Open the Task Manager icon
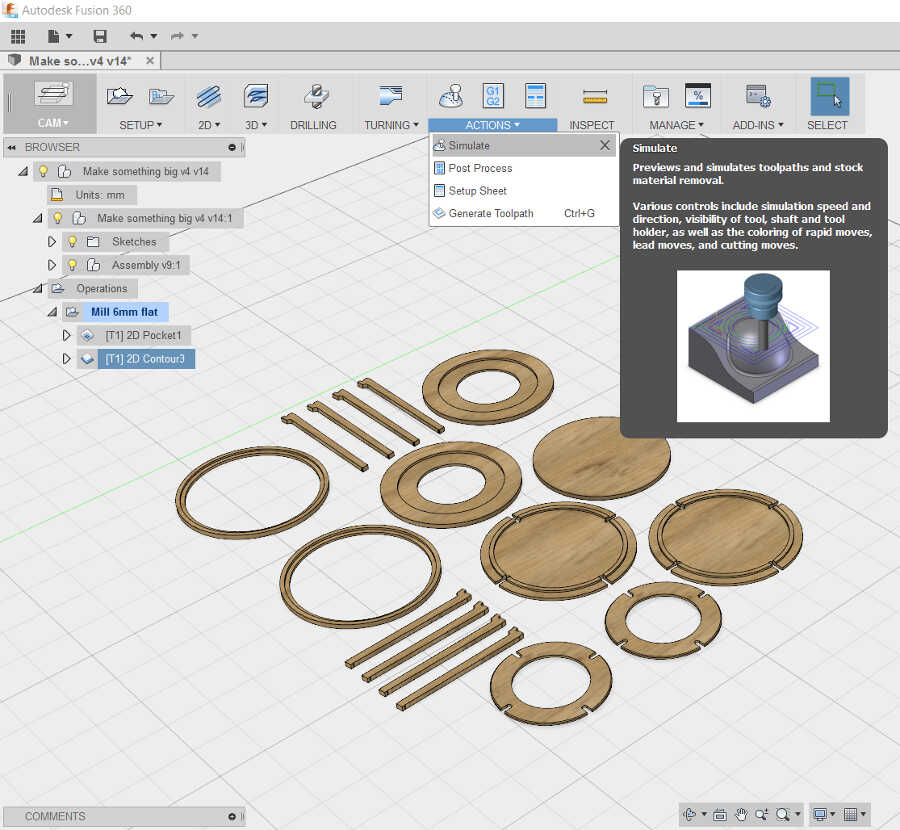 tap(698, 96)
